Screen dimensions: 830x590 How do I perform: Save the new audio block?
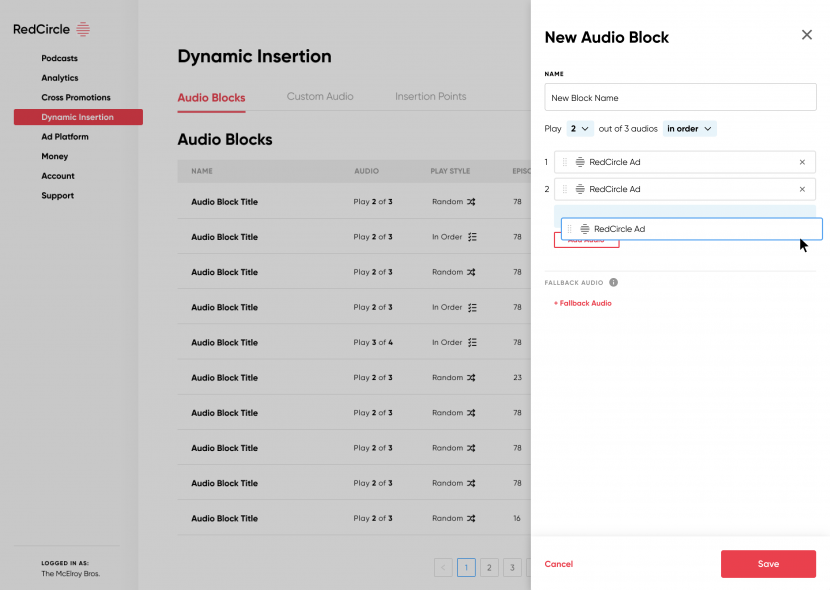(768, 563)
